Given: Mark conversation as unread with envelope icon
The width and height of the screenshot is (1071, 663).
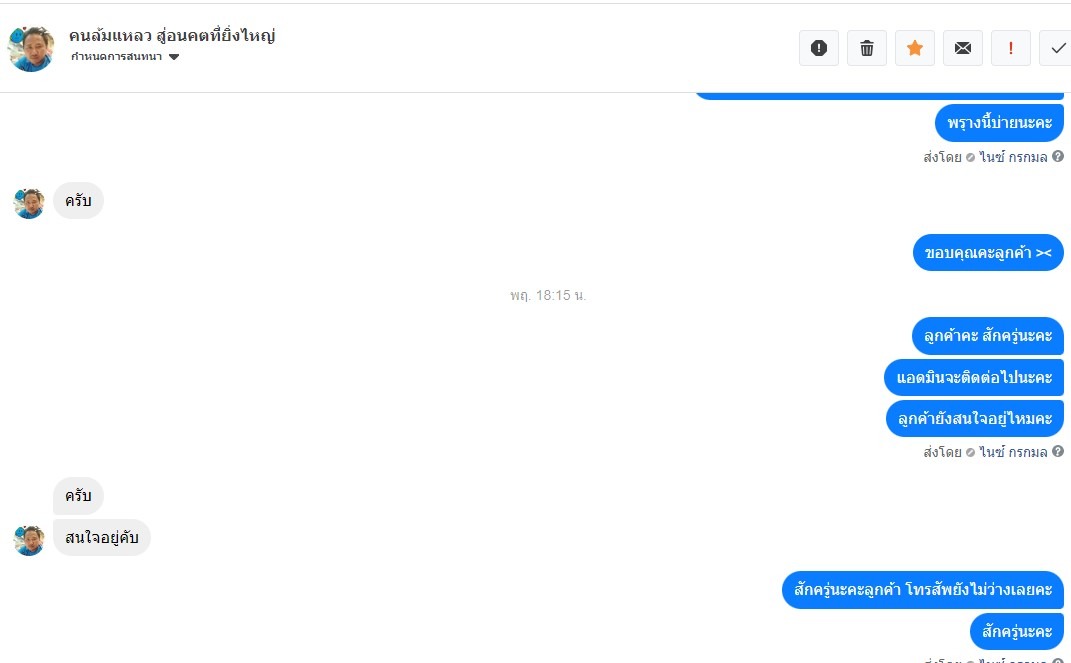Looking at the screenshot, I should [962, 48].
